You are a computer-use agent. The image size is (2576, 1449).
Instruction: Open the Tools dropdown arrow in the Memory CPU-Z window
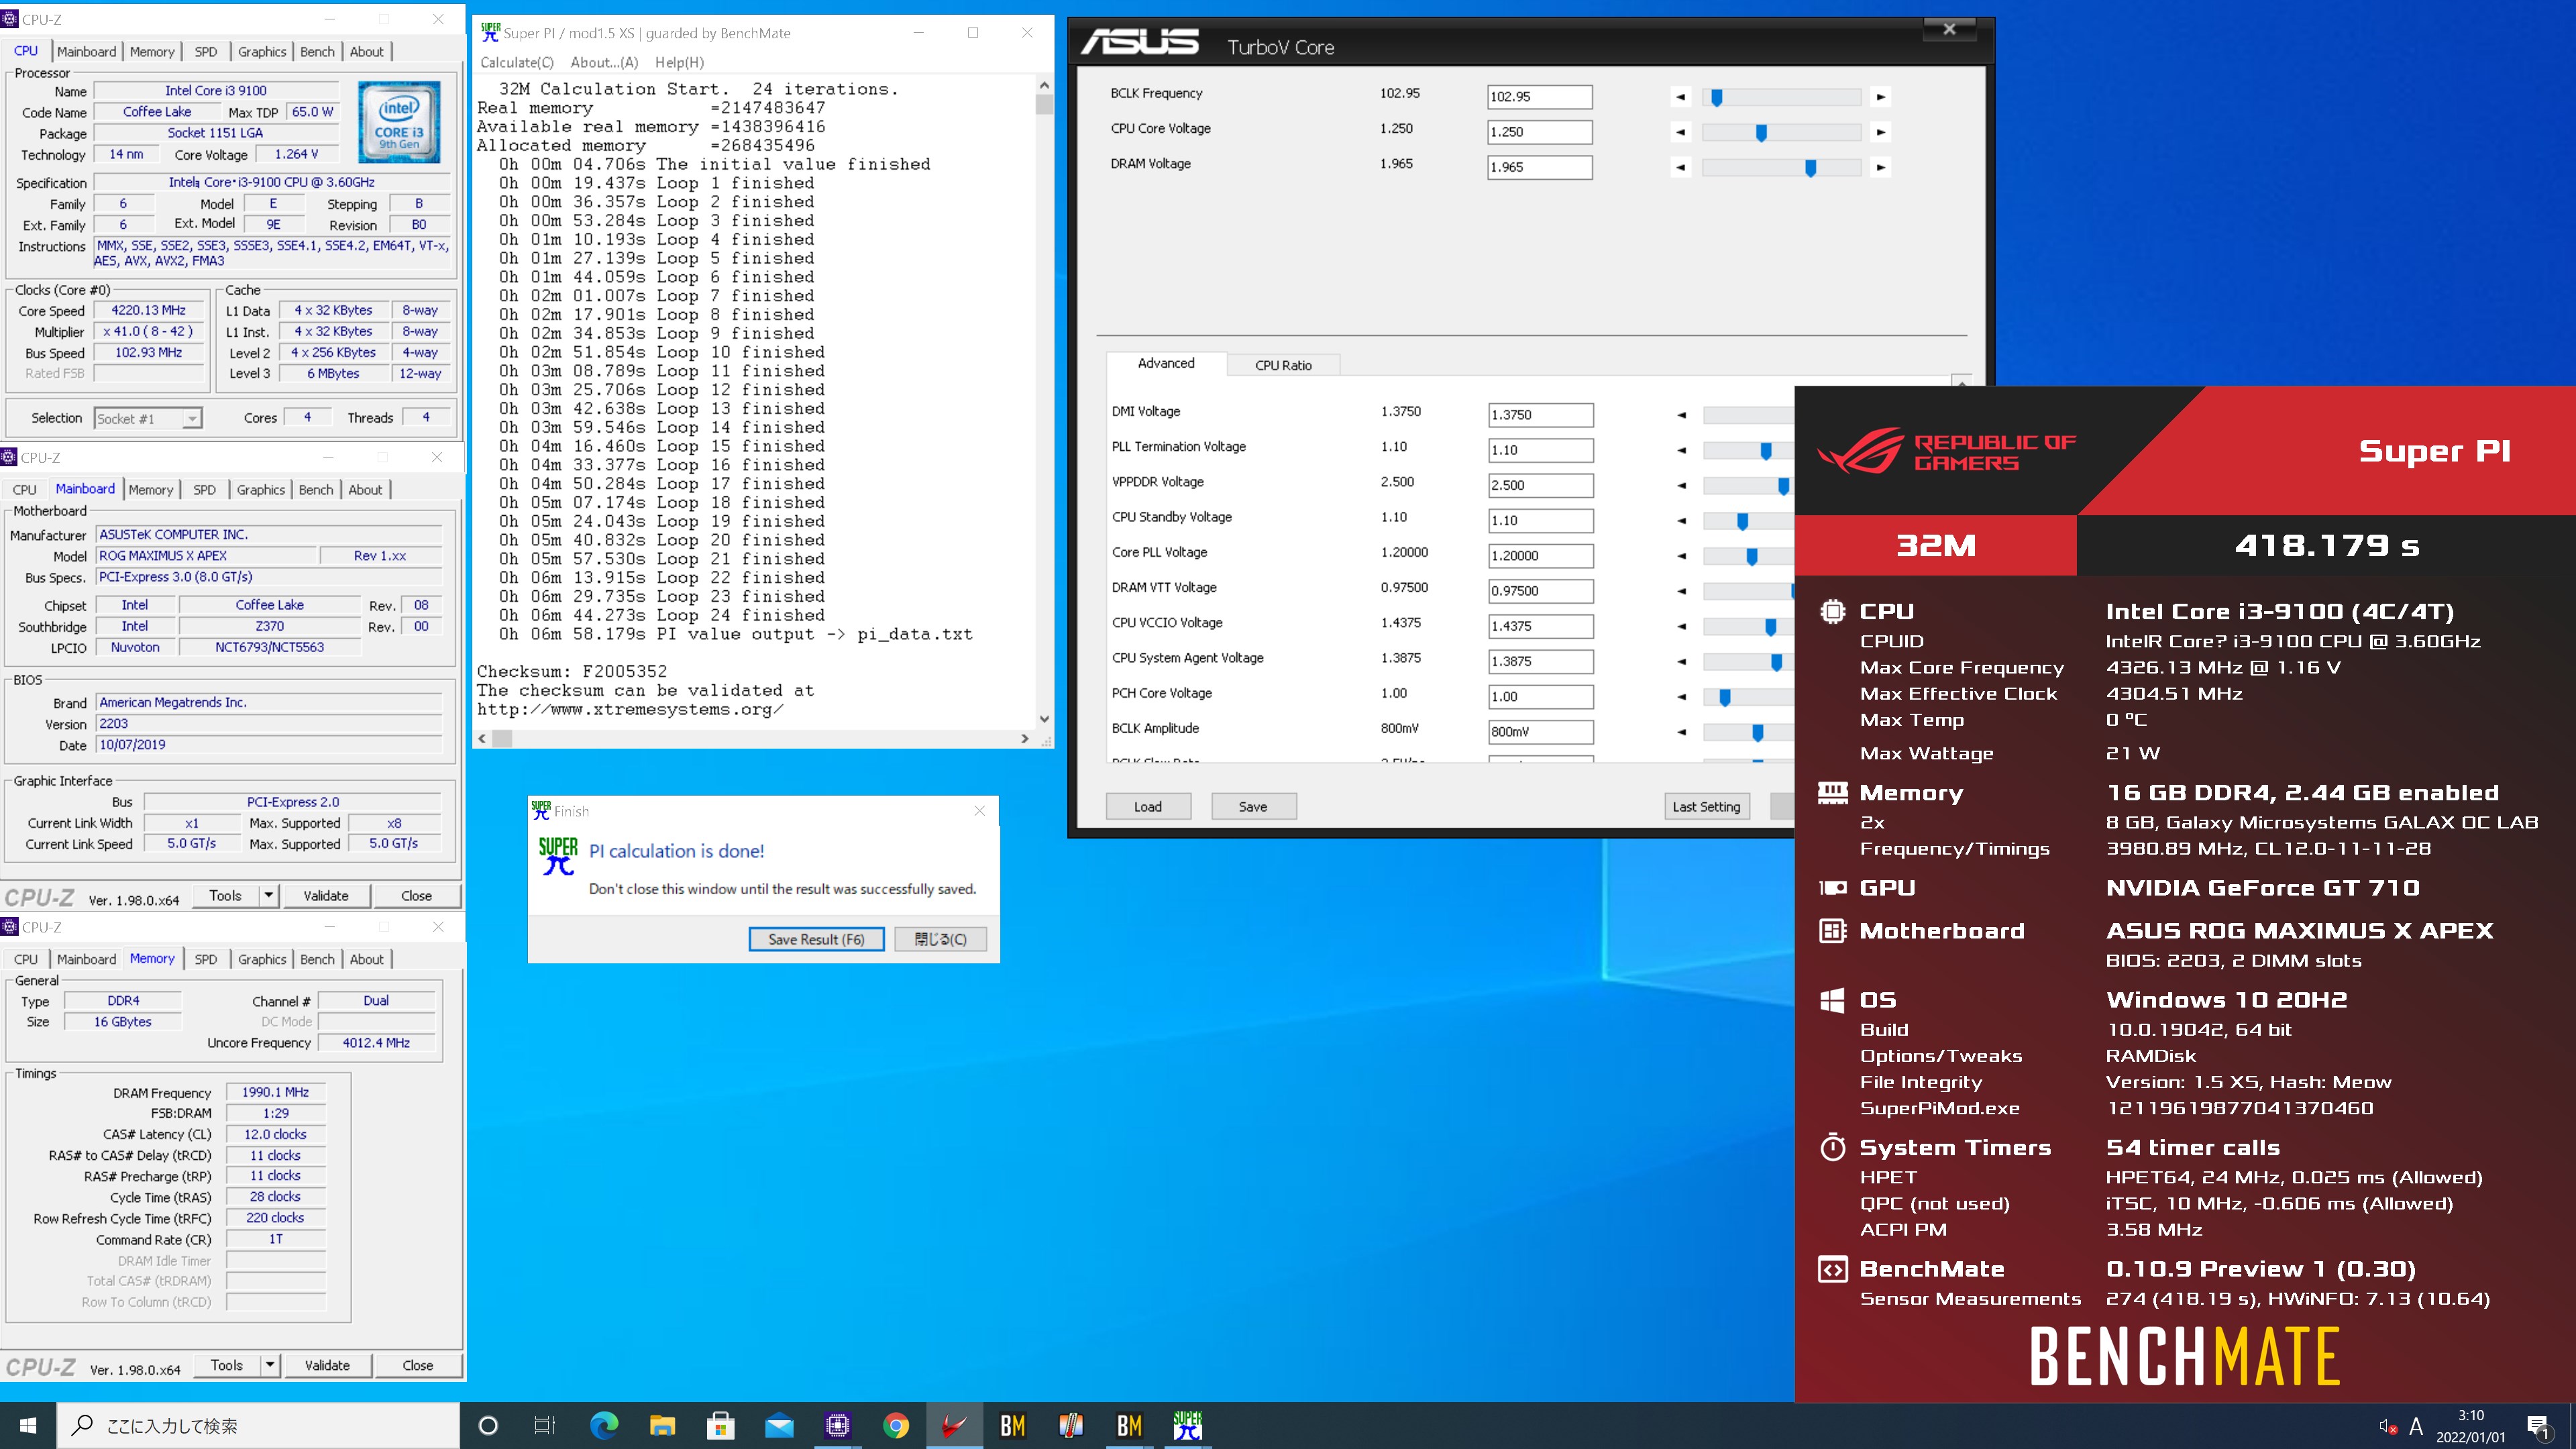click(270, 1365)
